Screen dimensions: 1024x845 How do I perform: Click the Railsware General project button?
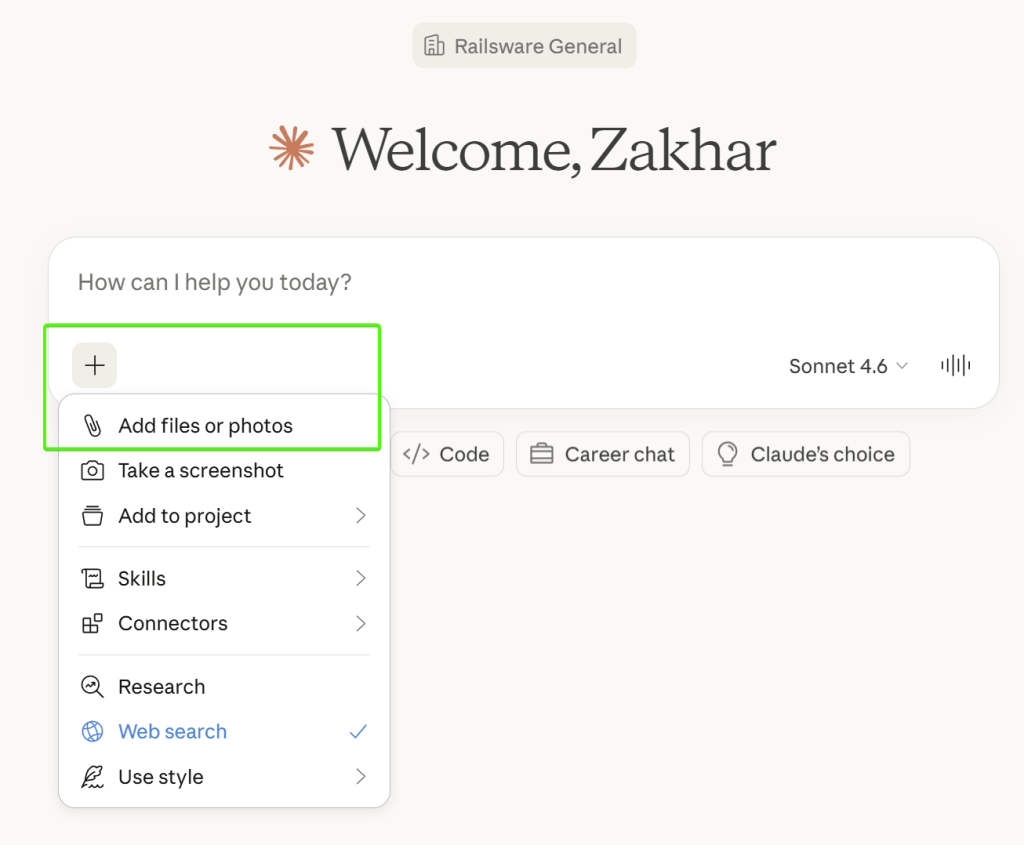(524, 45)
